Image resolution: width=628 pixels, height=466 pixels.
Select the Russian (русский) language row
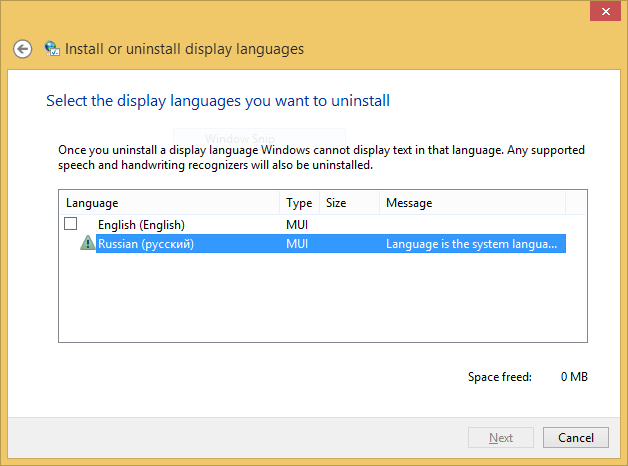coord(331,243)
